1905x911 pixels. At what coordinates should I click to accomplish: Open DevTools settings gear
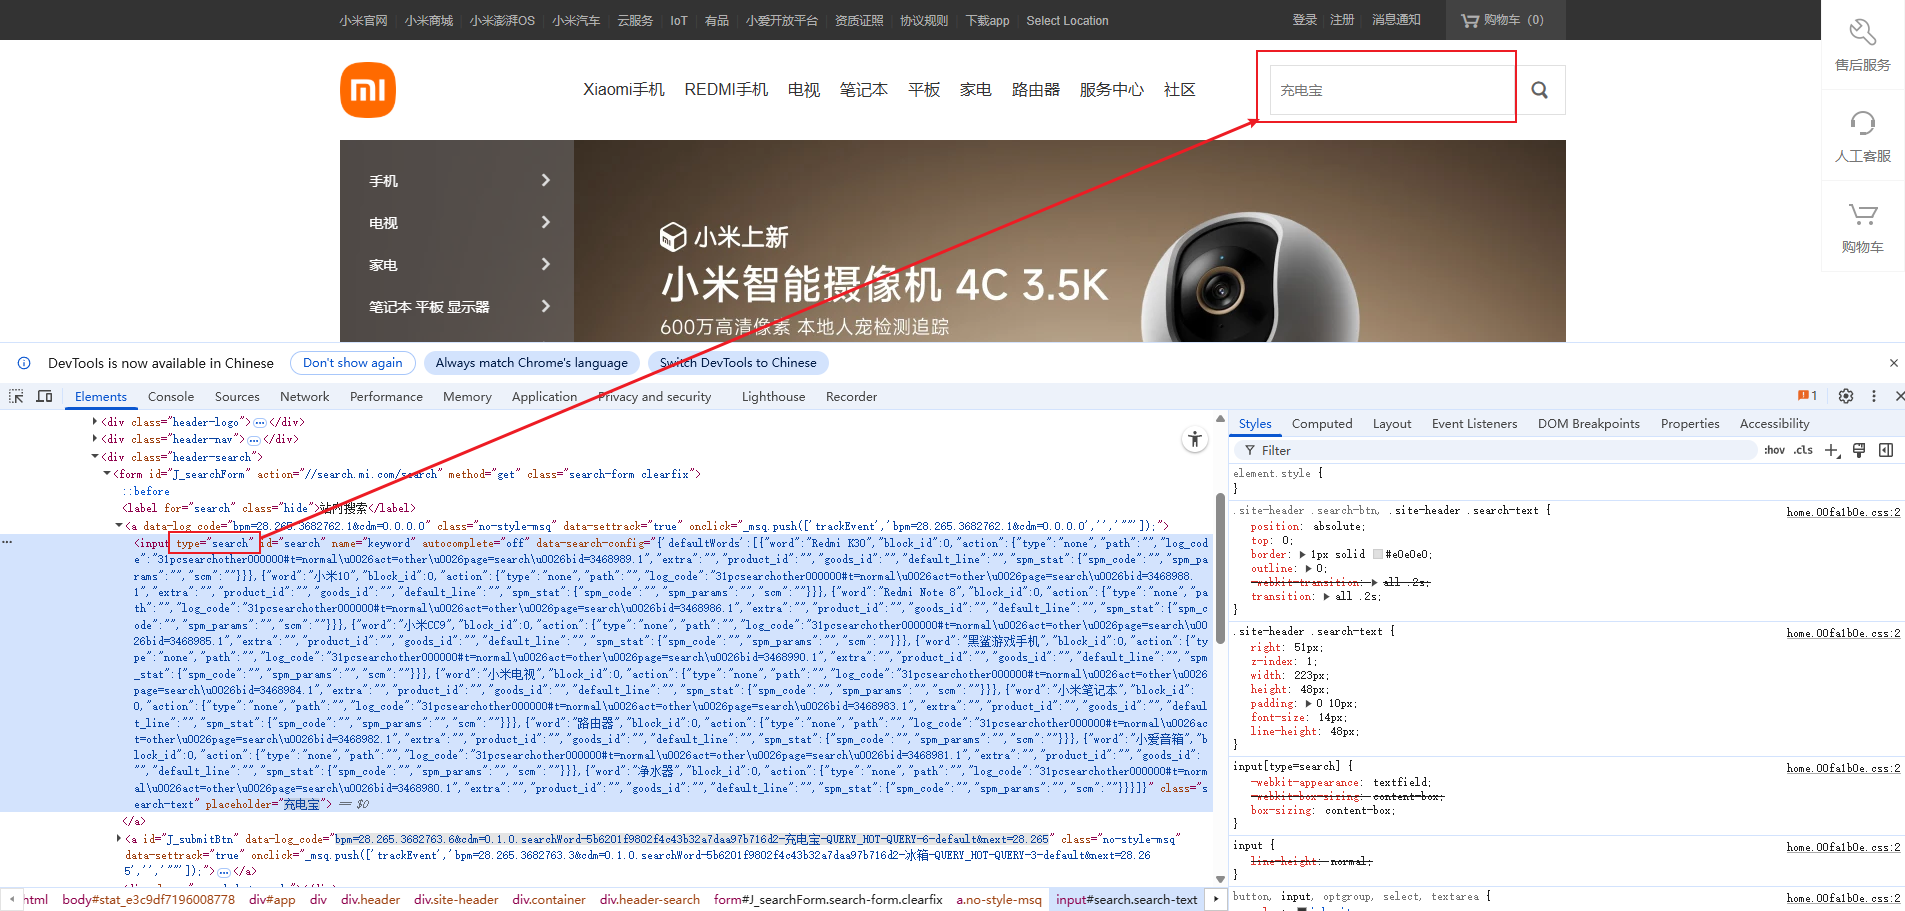pyautogui.click(x=1846, y=396)
